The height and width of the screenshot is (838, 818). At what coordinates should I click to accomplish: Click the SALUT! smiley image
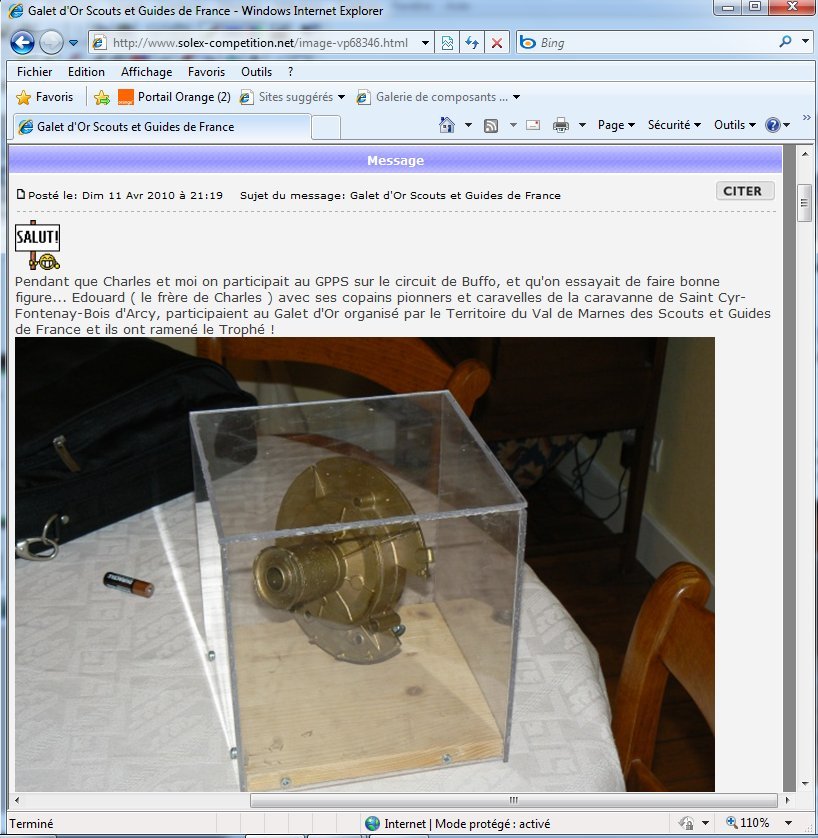[x=37, y=244]
